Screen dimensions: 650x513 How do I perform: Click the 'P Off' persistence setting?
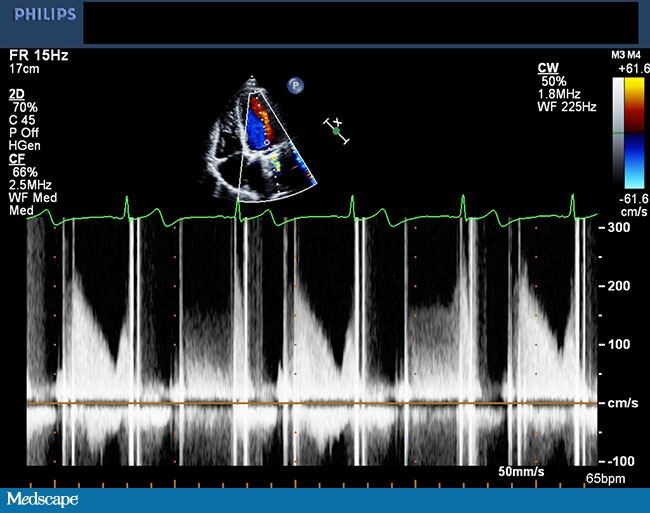pos(24,133)
